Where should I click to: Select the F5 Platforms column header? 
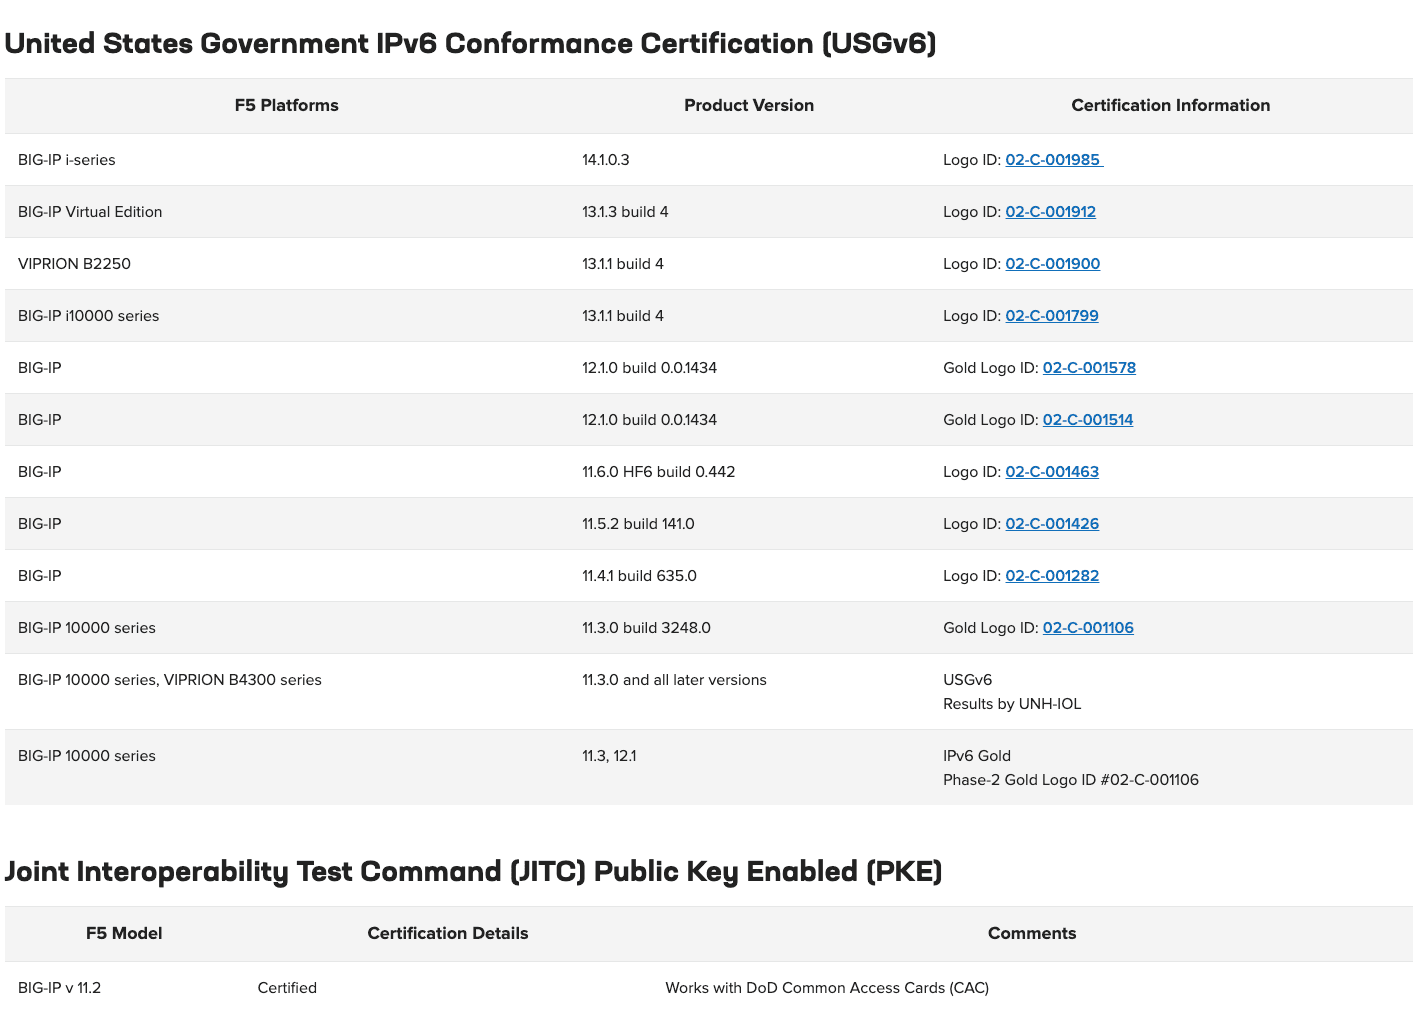coord(287,105)
